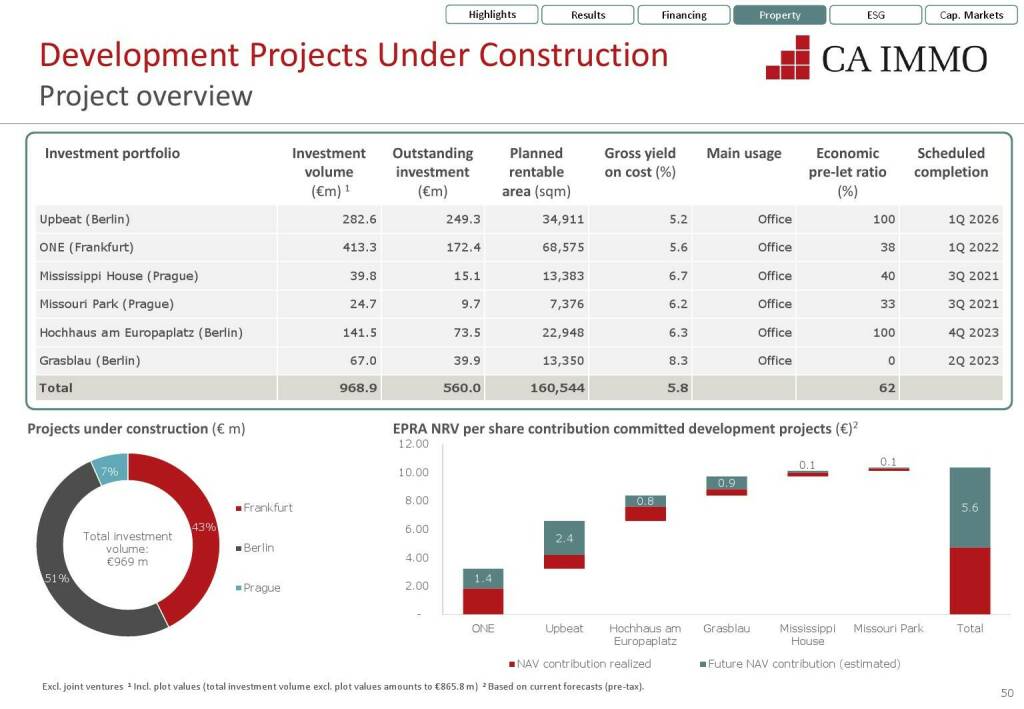Image resolution: width=1024 pixels, height=709 pixels.
Task: Click the NAV contribution realized legend marker
Action: [x=512, y=664]
